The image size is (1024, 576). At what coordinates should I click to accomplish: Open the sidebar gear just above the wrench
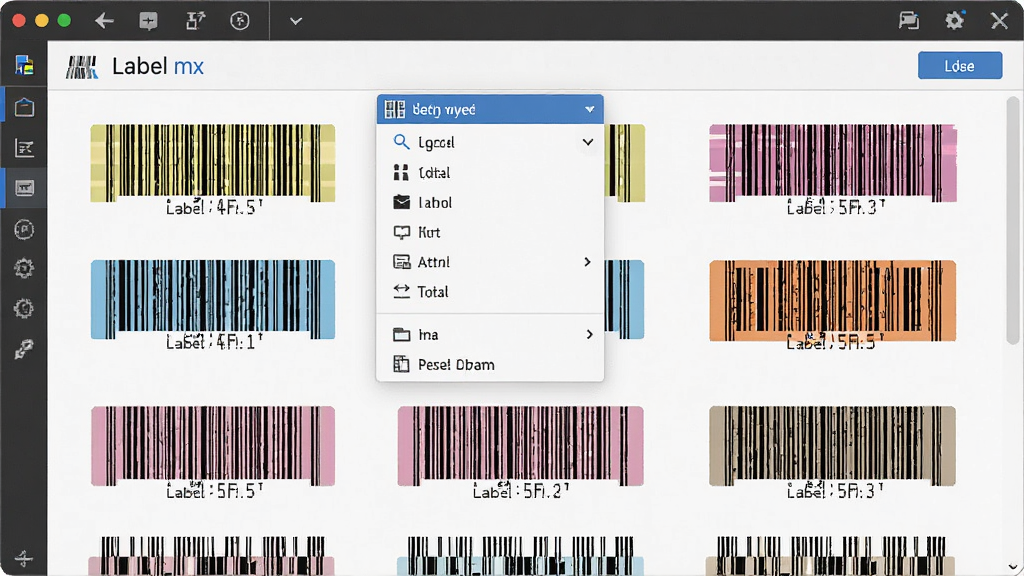[x=24, y=308]
